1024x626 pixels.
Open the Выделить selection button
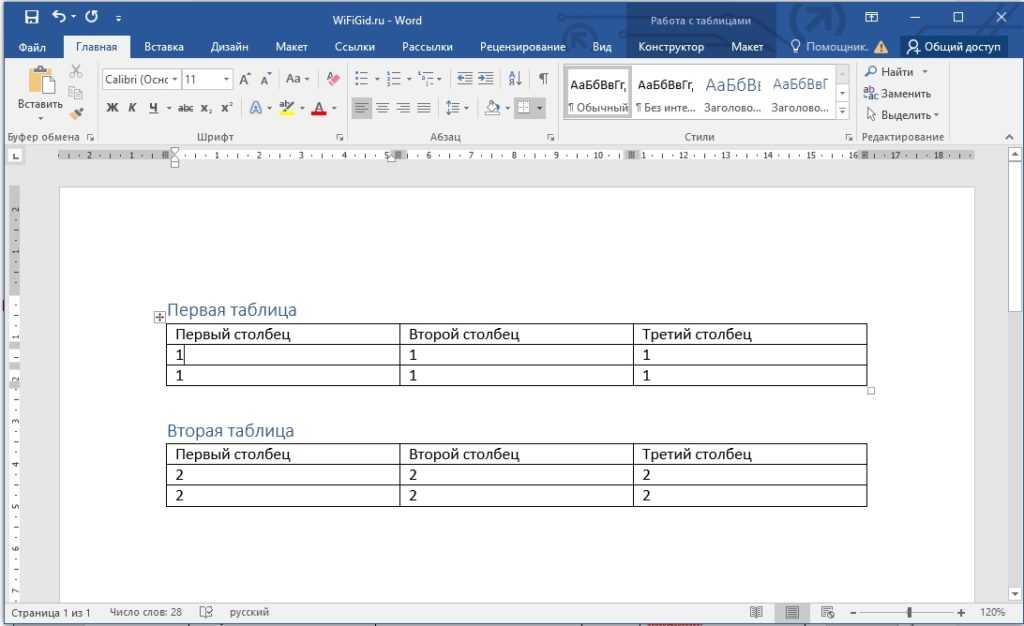[902, 115]
